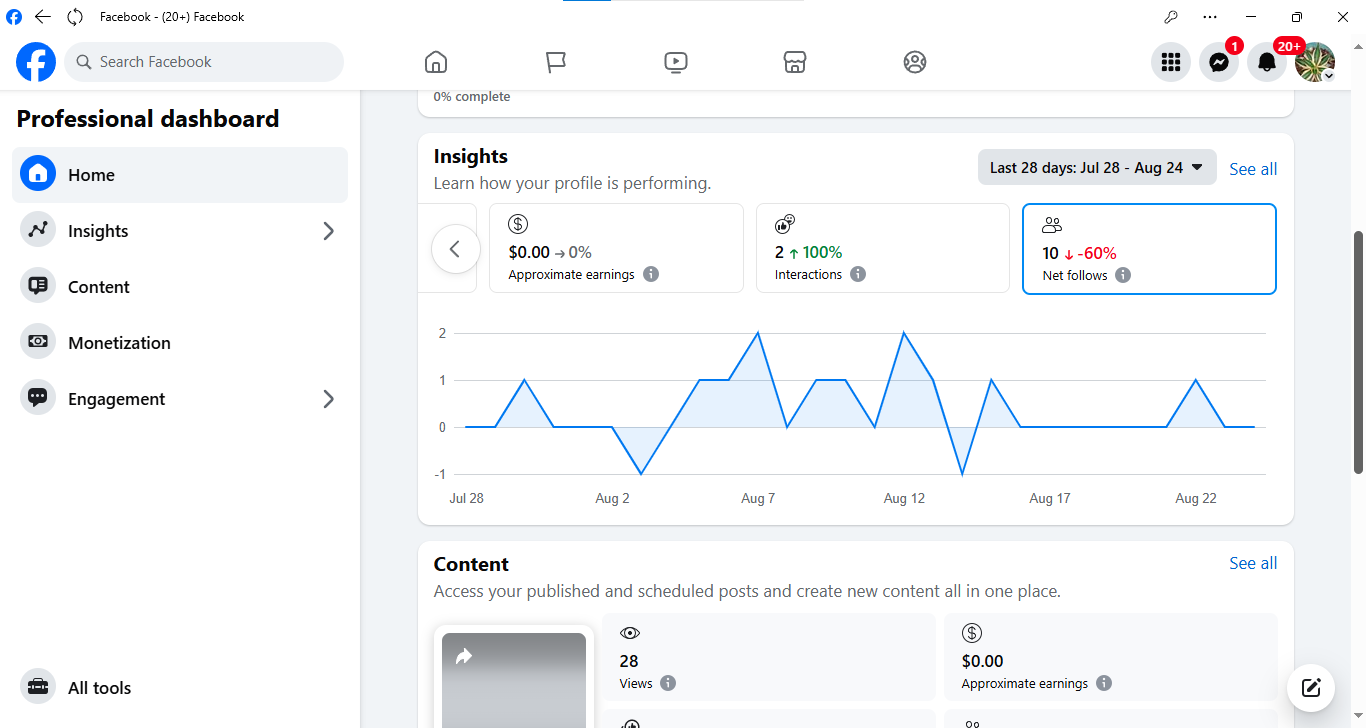Image resolution: width=1366 pixels, height=728 pixels.
Task: Click the info icon beside Interactions
Action: 858,274
